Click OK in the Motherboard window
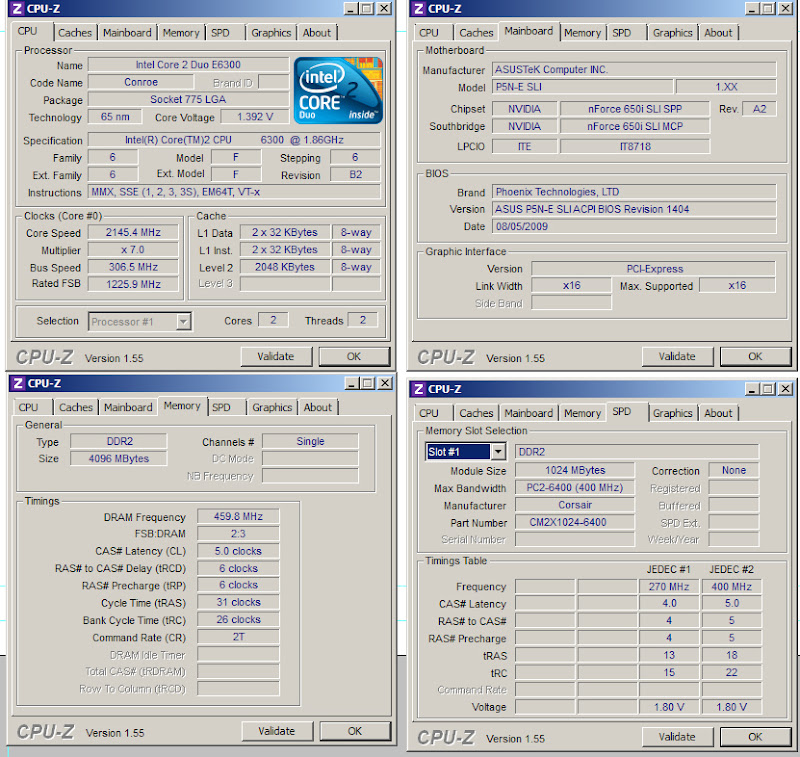This screenshot has width=800, height=757. tap(756, 357)
